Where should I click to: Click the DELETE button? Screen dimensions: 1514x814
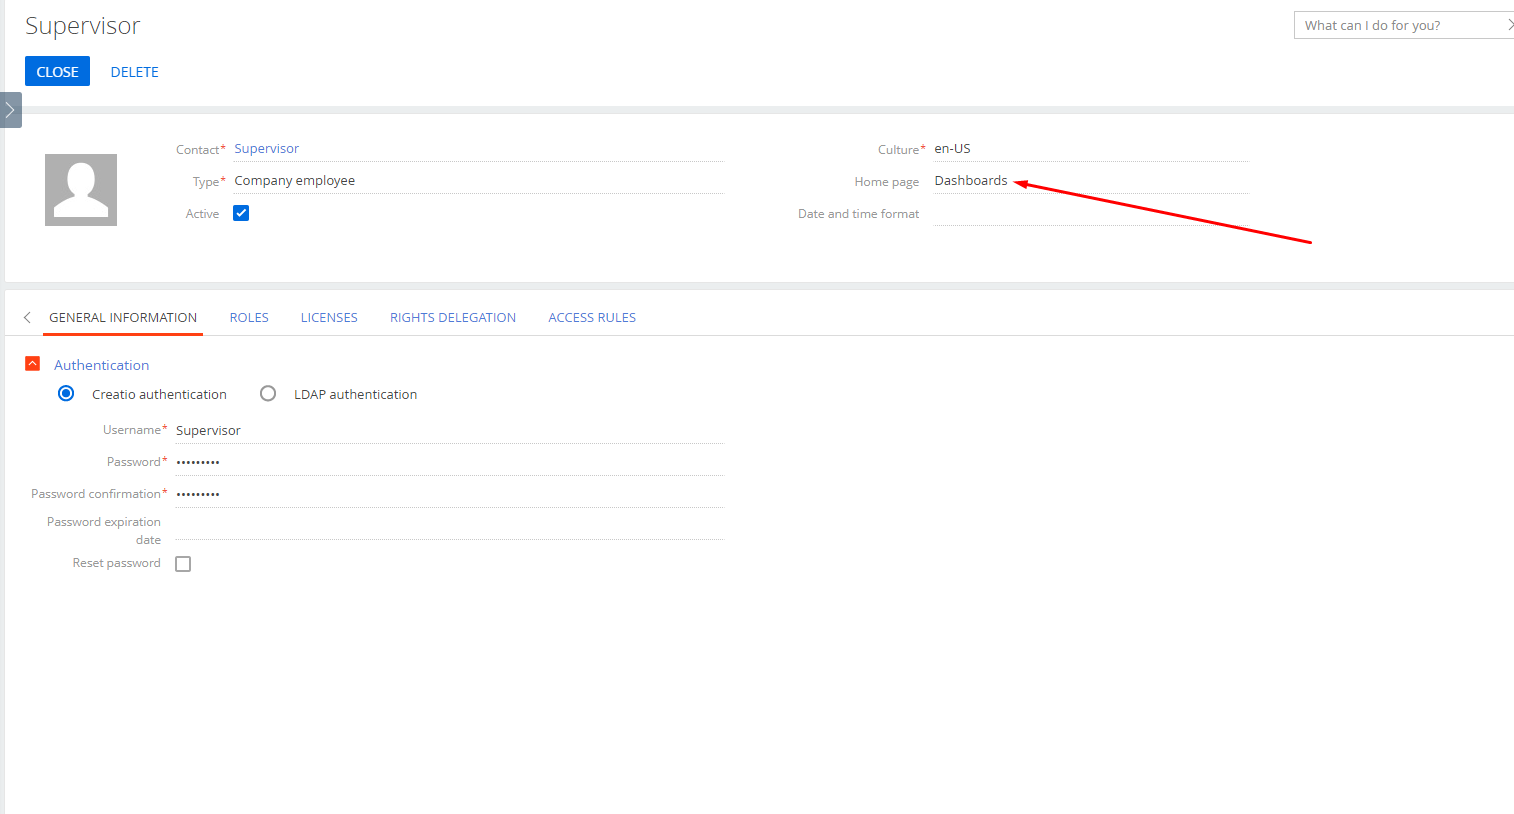[134, 71]
